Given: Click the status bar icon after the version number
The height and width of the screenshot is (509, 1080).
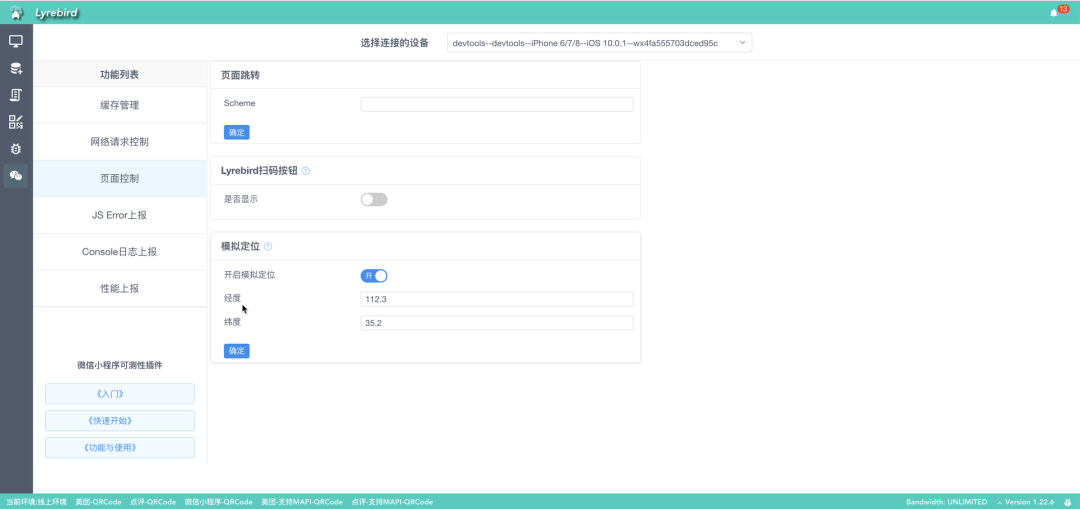Looking at the screenshot, I should [1068, 502].
